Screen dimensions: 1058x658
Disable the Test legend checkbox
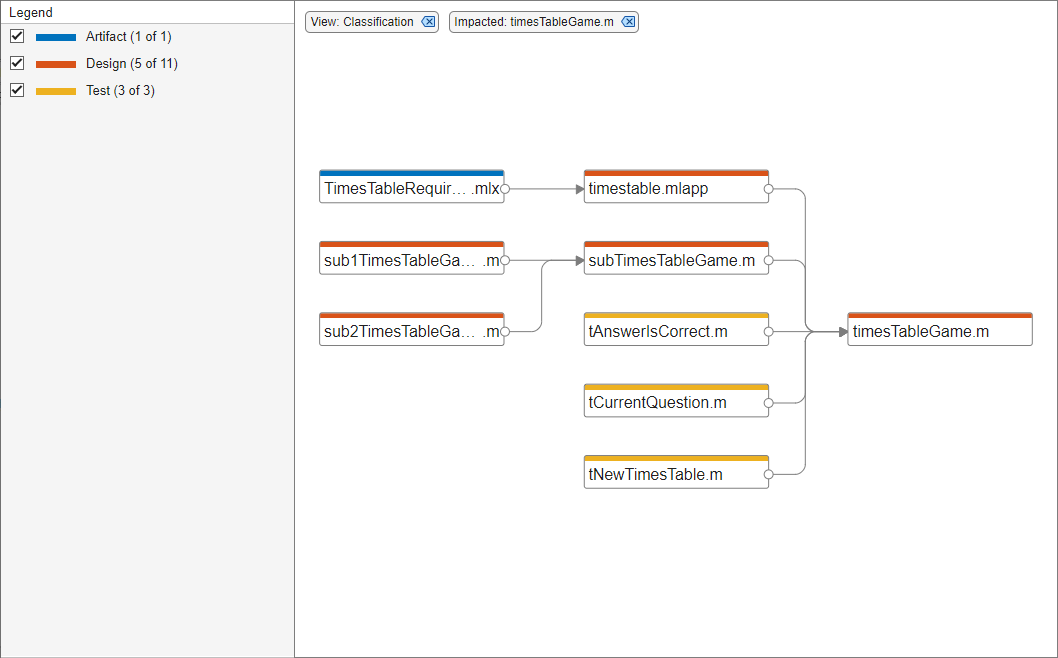[x=17, y=91]
